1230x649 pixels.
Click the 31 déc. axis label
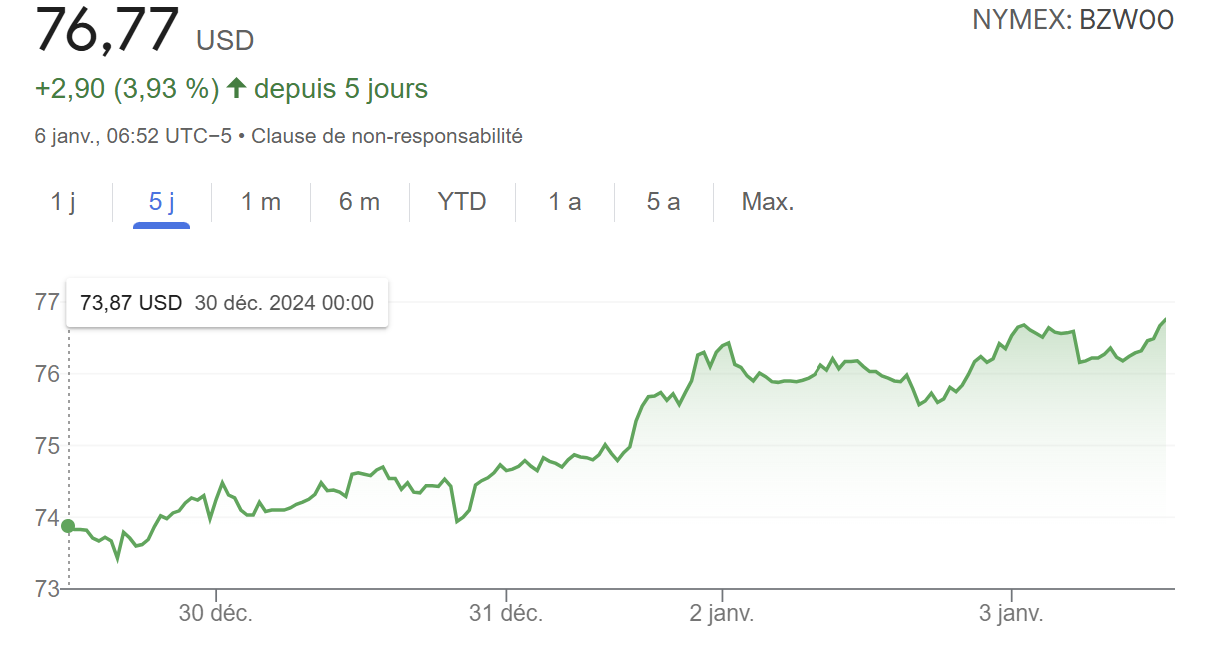pos(506,613)
